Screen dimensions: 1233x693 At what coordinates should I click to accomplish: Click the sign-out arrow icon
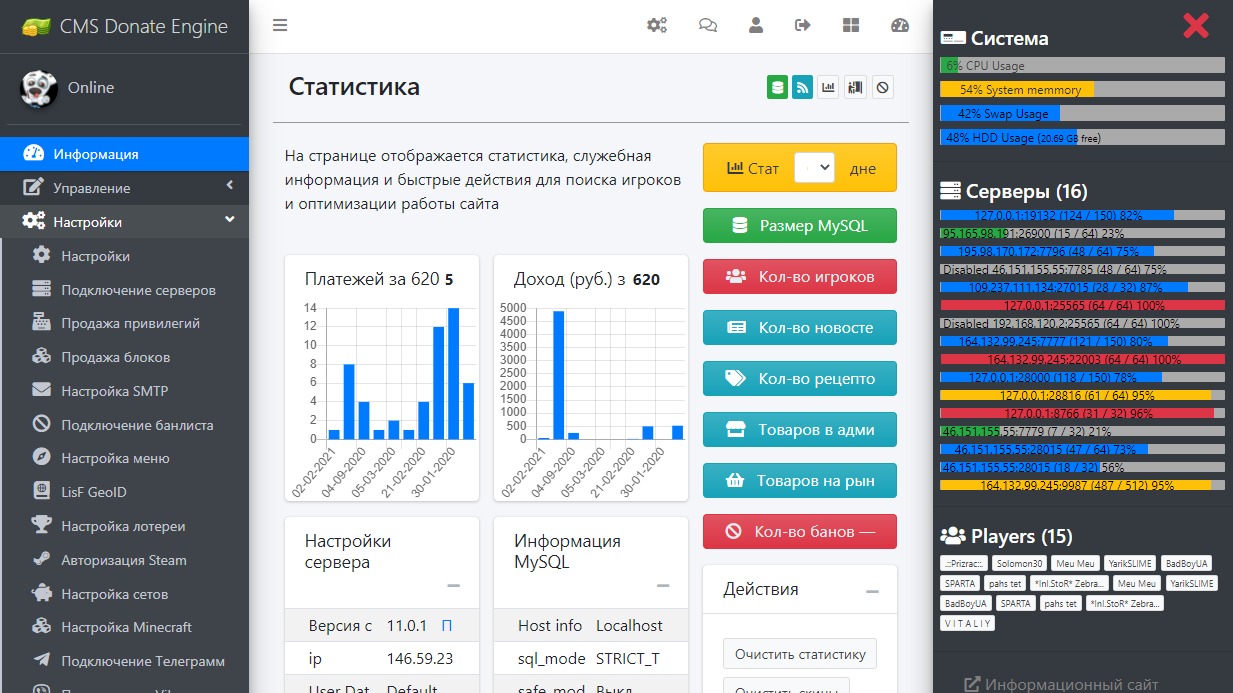pos(802,26)
